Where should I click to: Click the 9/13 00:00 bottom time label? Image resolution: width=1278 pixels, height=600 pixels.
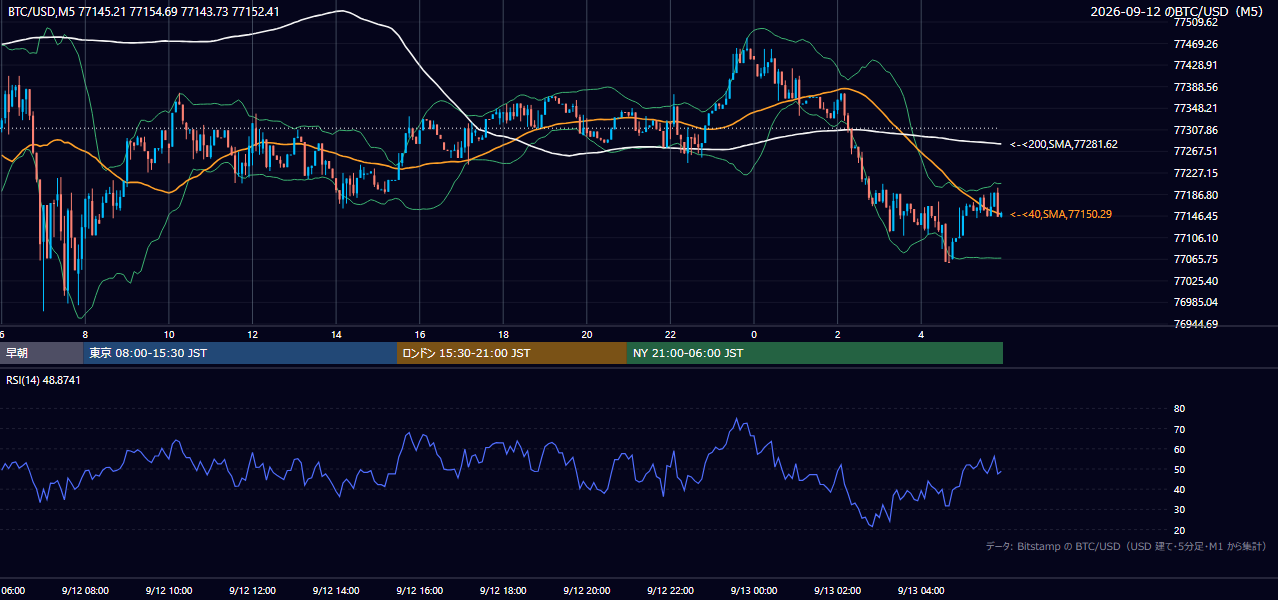[754, 591]
